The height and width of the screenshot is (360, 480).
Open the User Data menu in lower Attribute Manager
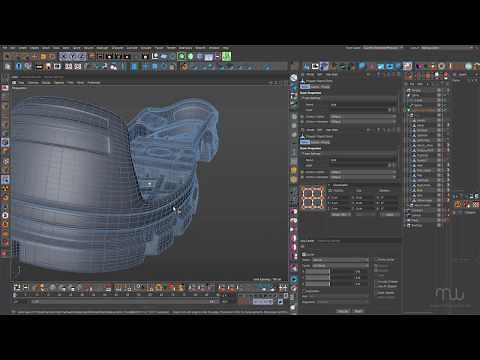point(332,130)
